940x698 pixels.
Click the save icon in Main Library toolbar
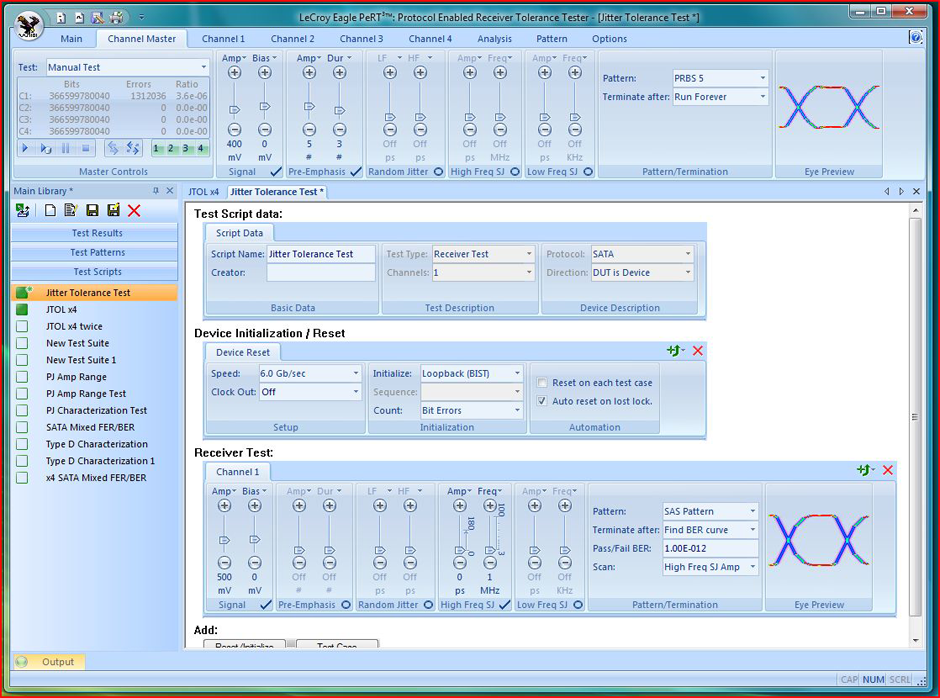pos(92,210)
